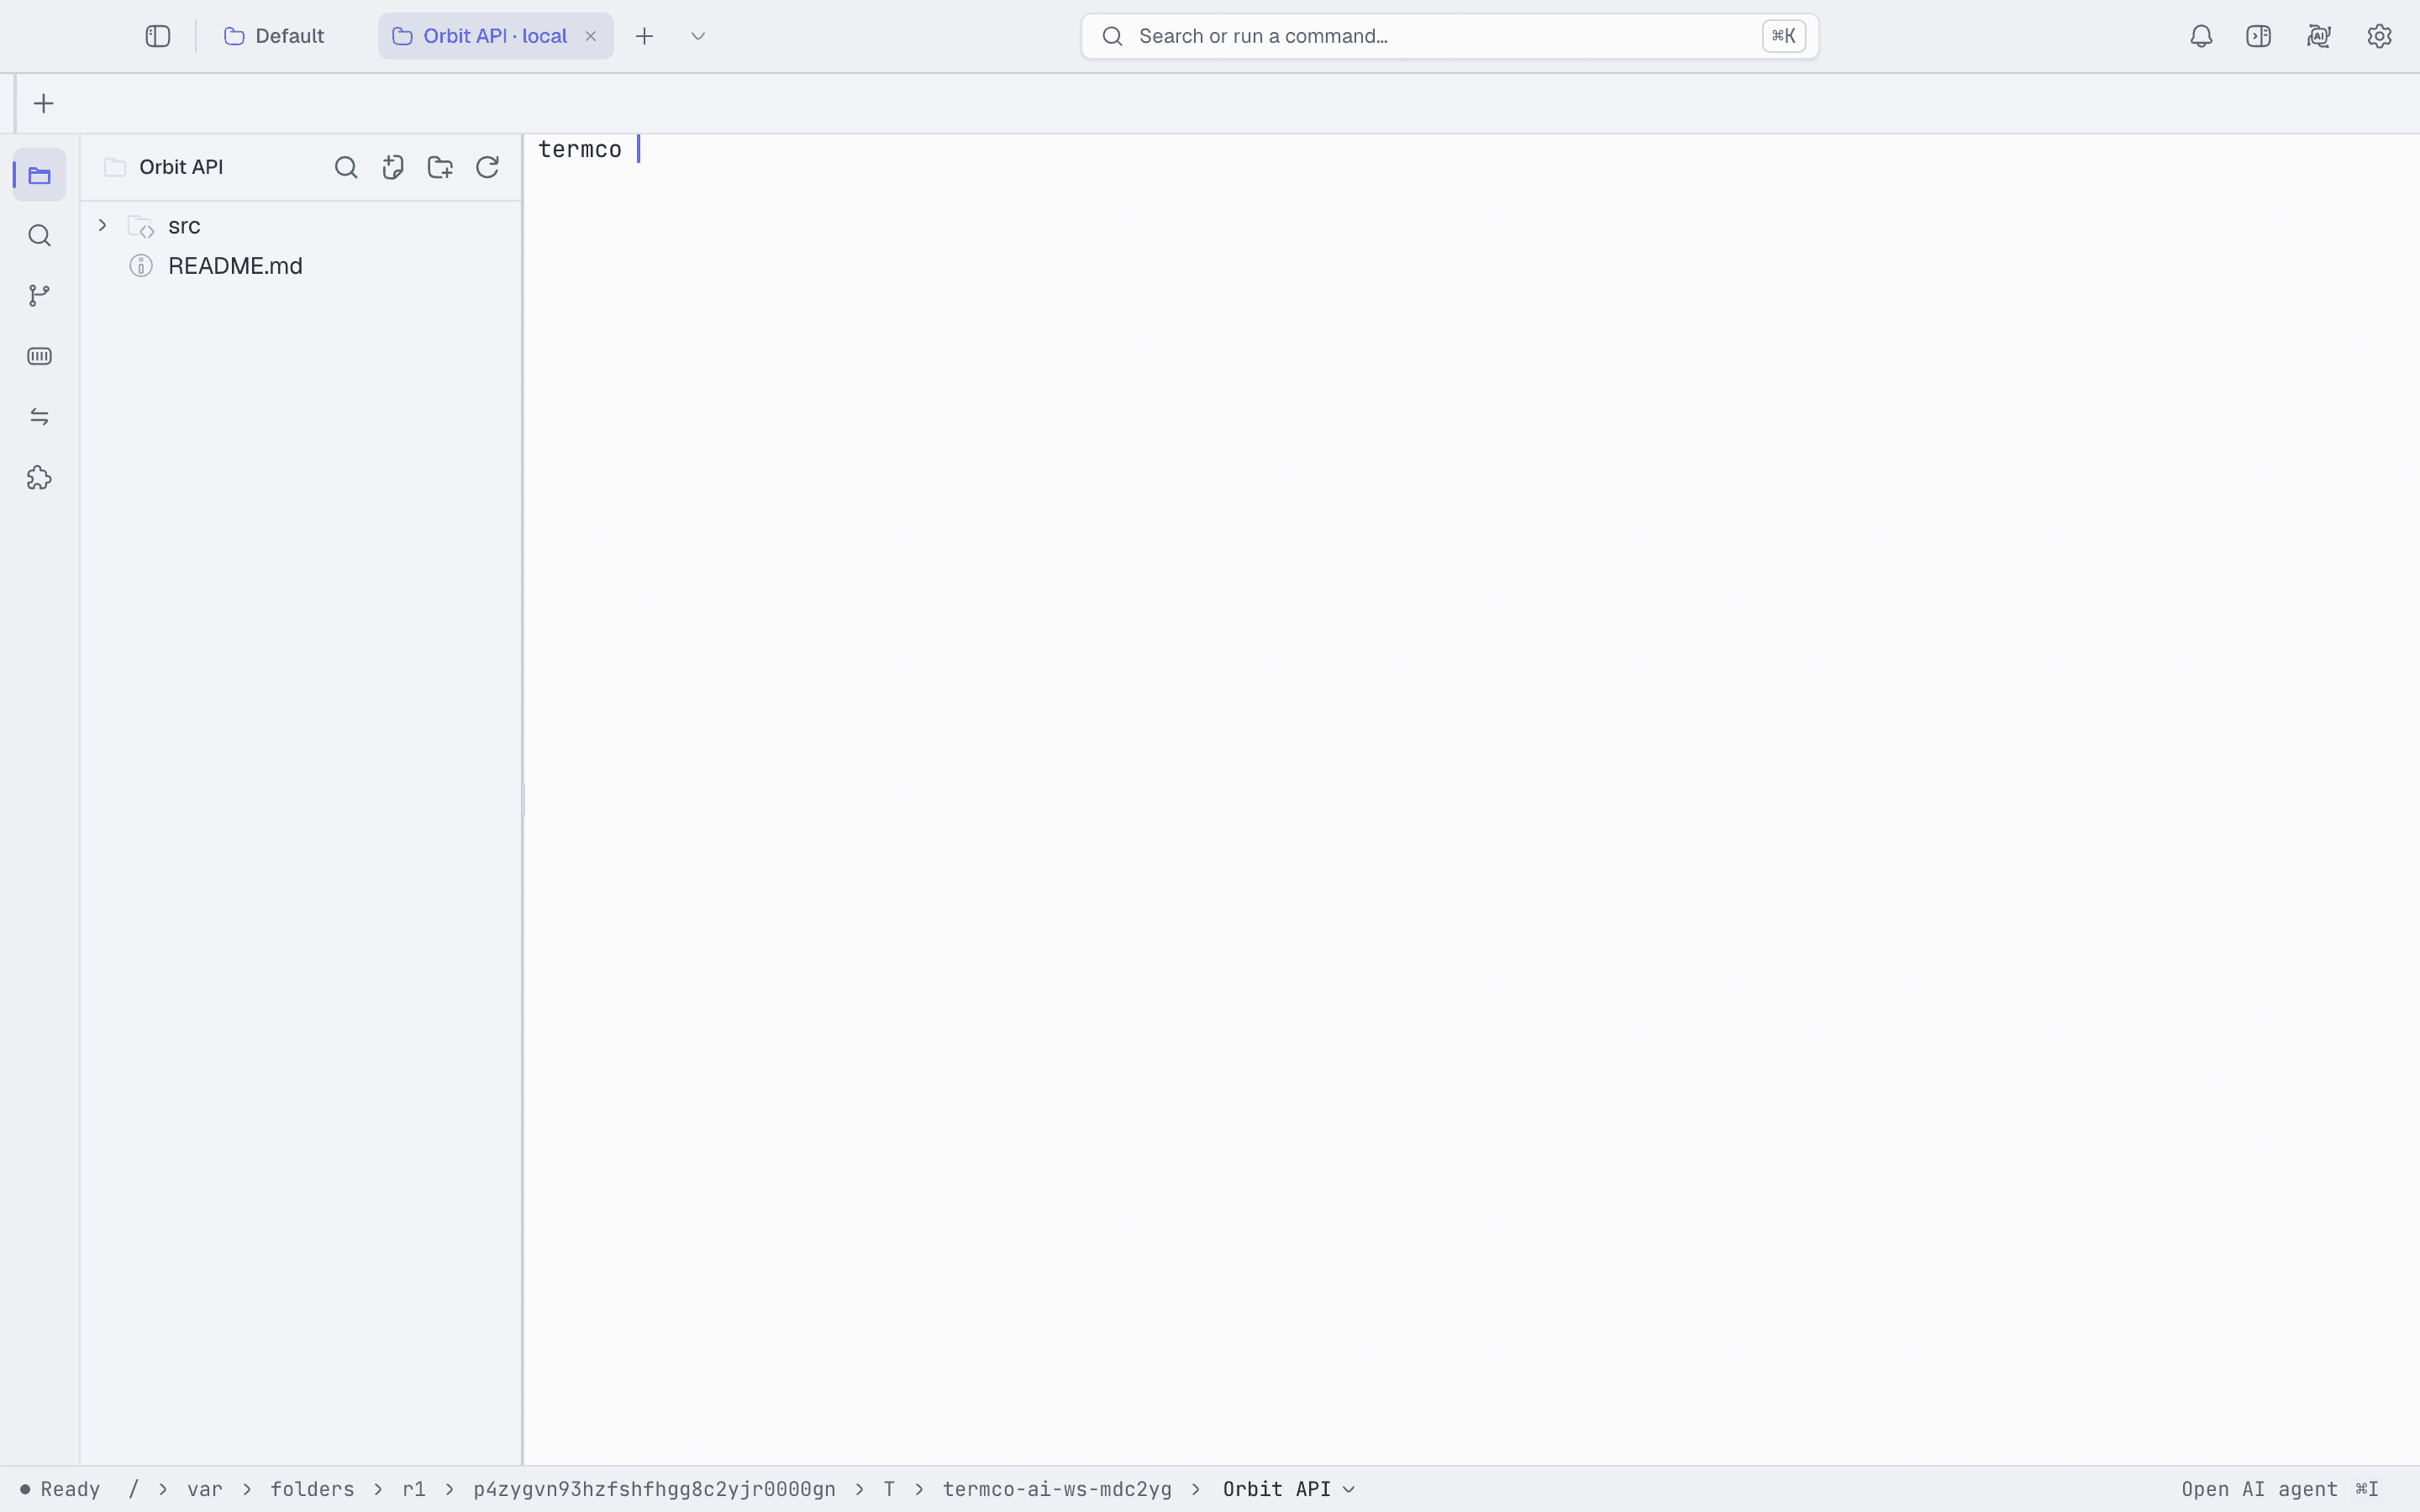Add a new terminal tab with plus

tap(43, 103)
